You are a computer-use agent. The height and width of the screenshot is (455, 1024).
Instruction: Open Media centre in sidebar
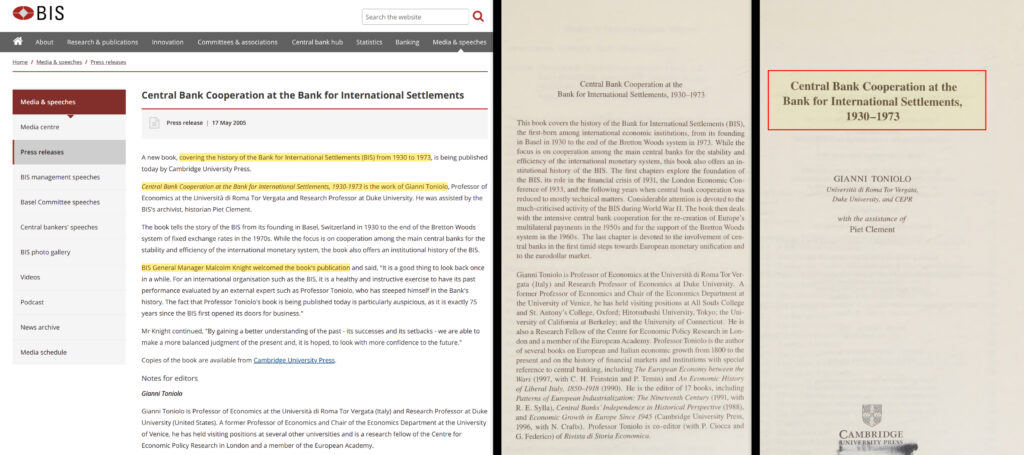click(x=69, y=127)
